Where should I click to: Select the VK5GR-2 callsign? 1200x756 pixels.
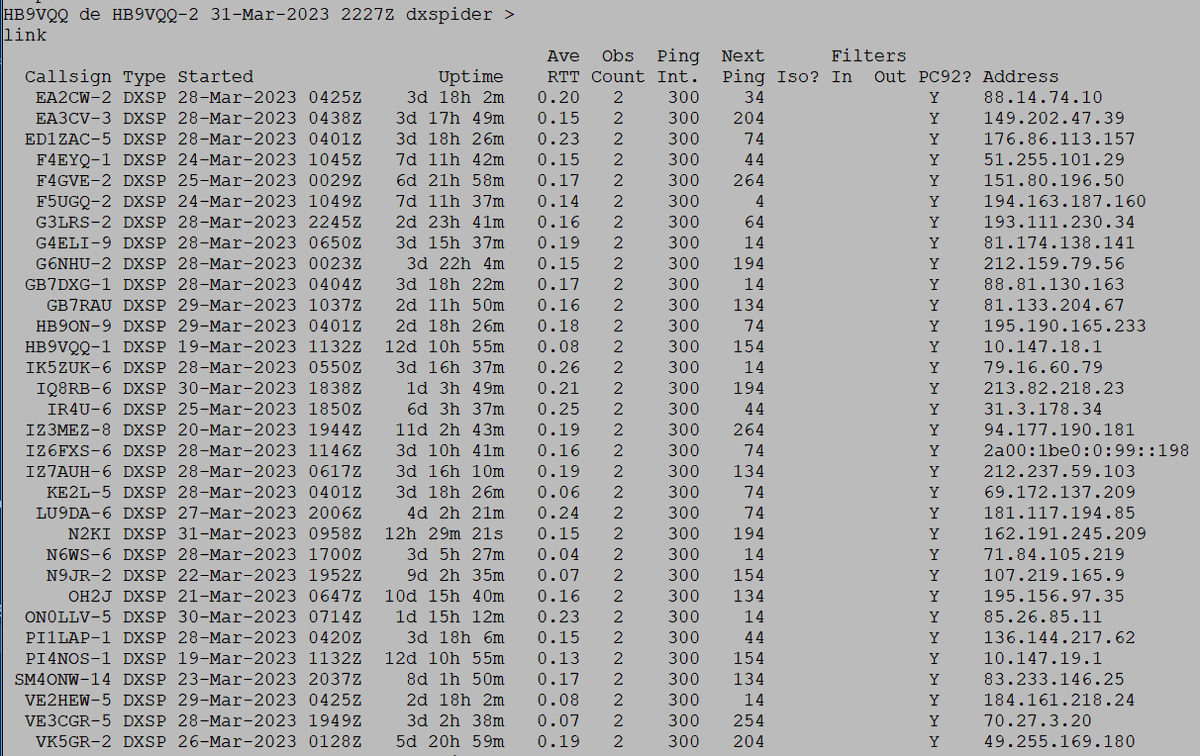pyautogui.click(x=74, y=741)
